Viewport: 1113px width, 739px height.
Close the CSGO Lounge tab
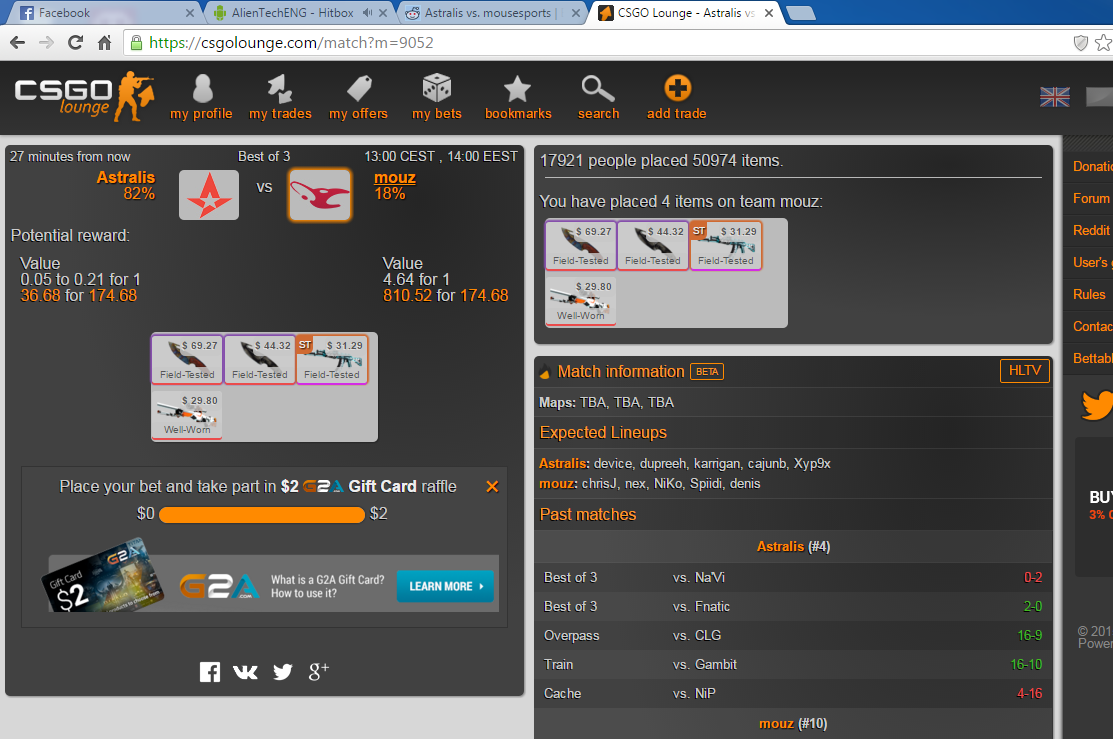point(769,13)
